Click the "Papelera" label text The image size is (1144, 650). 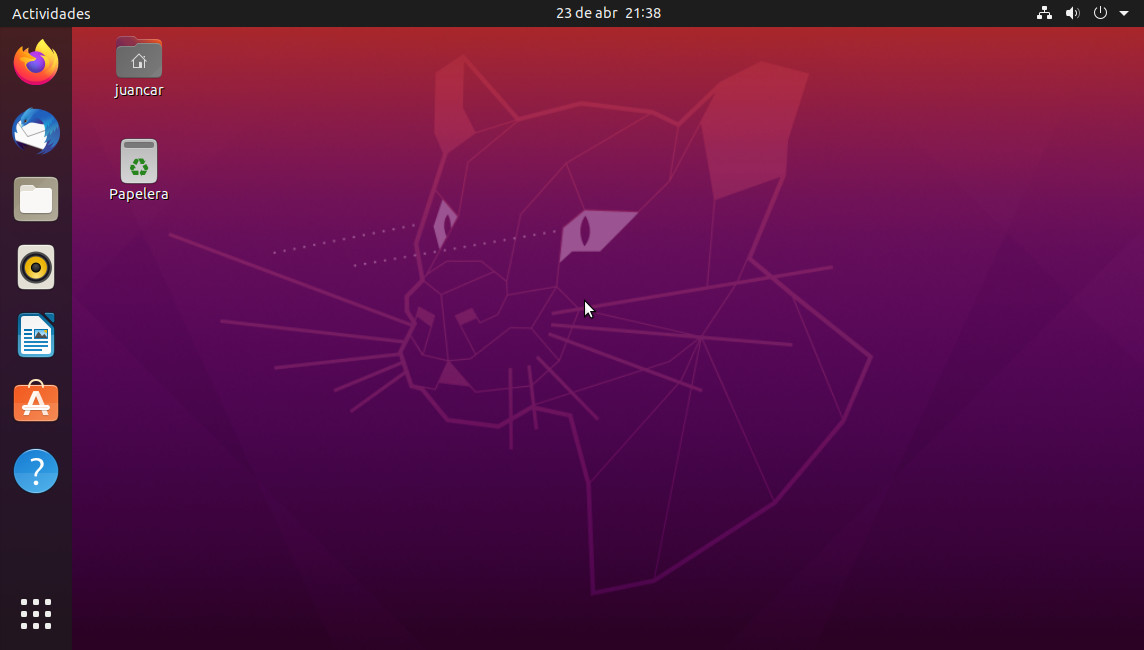coord(139,194)
